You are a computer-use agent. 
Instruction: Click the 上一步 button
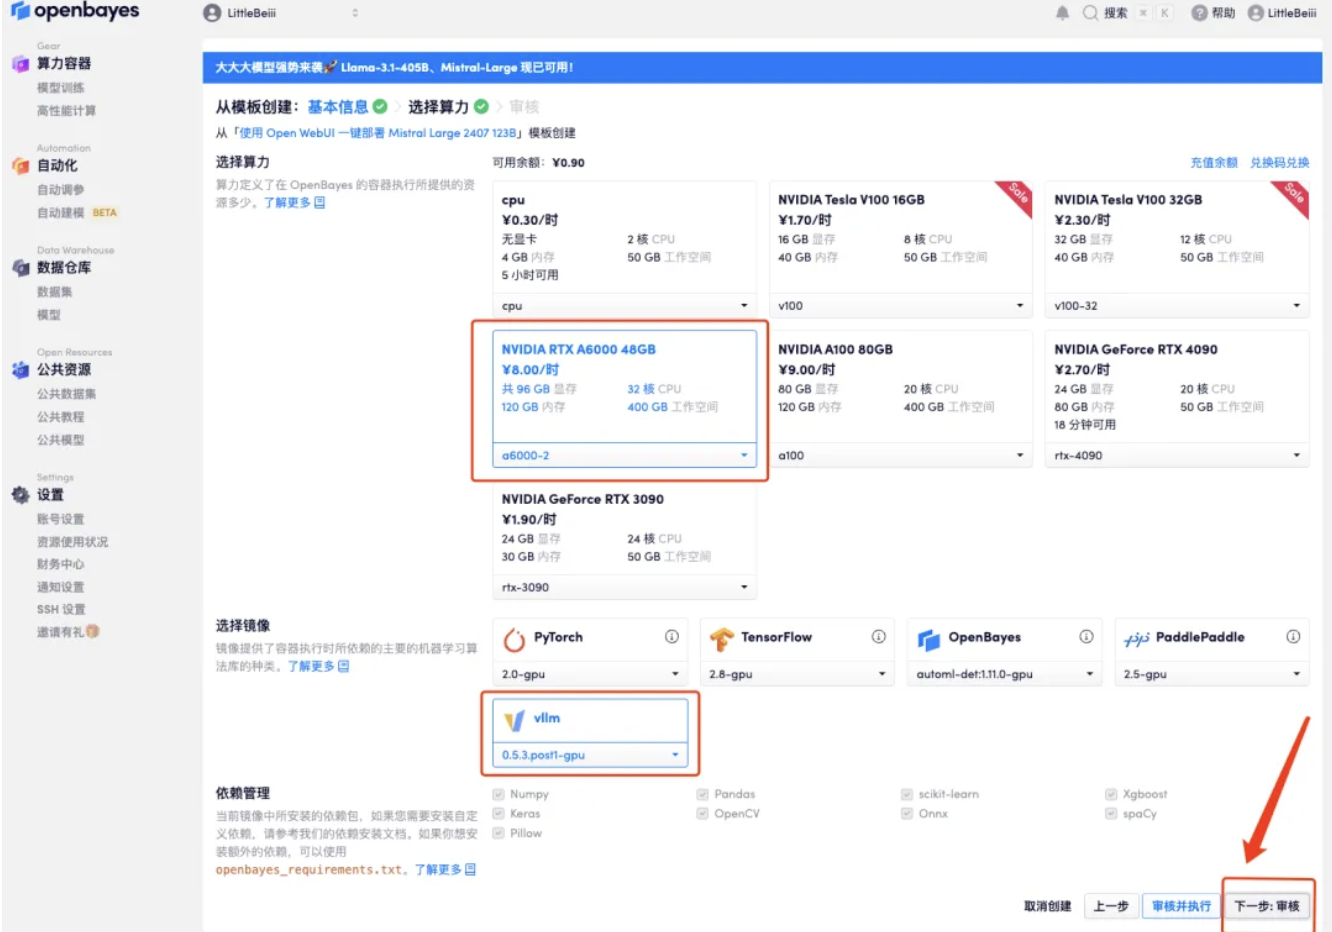[1111, 907]
